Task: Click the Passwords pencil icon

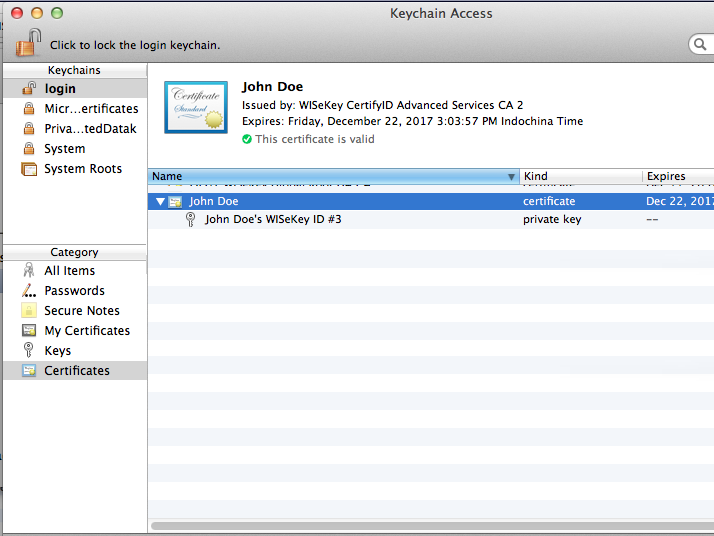Action: (x=29, y=291)
